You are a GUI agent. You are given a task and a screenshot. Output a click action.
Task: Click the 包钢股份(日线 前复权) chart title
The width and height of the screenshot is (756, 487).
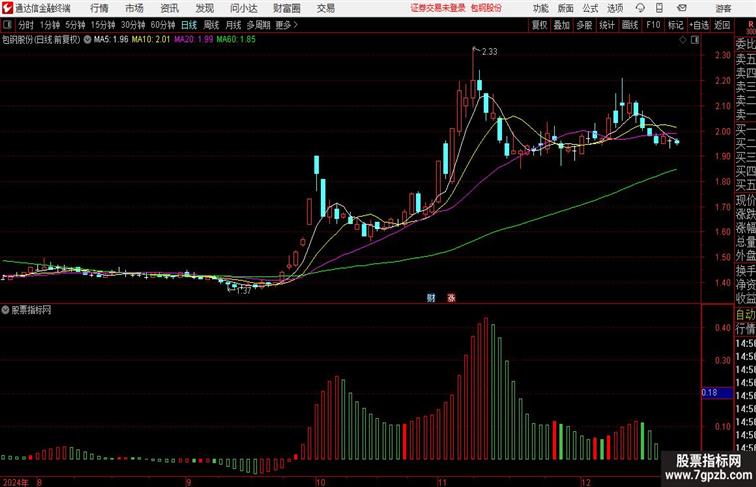pyautogui.click(x=41, y=40)
